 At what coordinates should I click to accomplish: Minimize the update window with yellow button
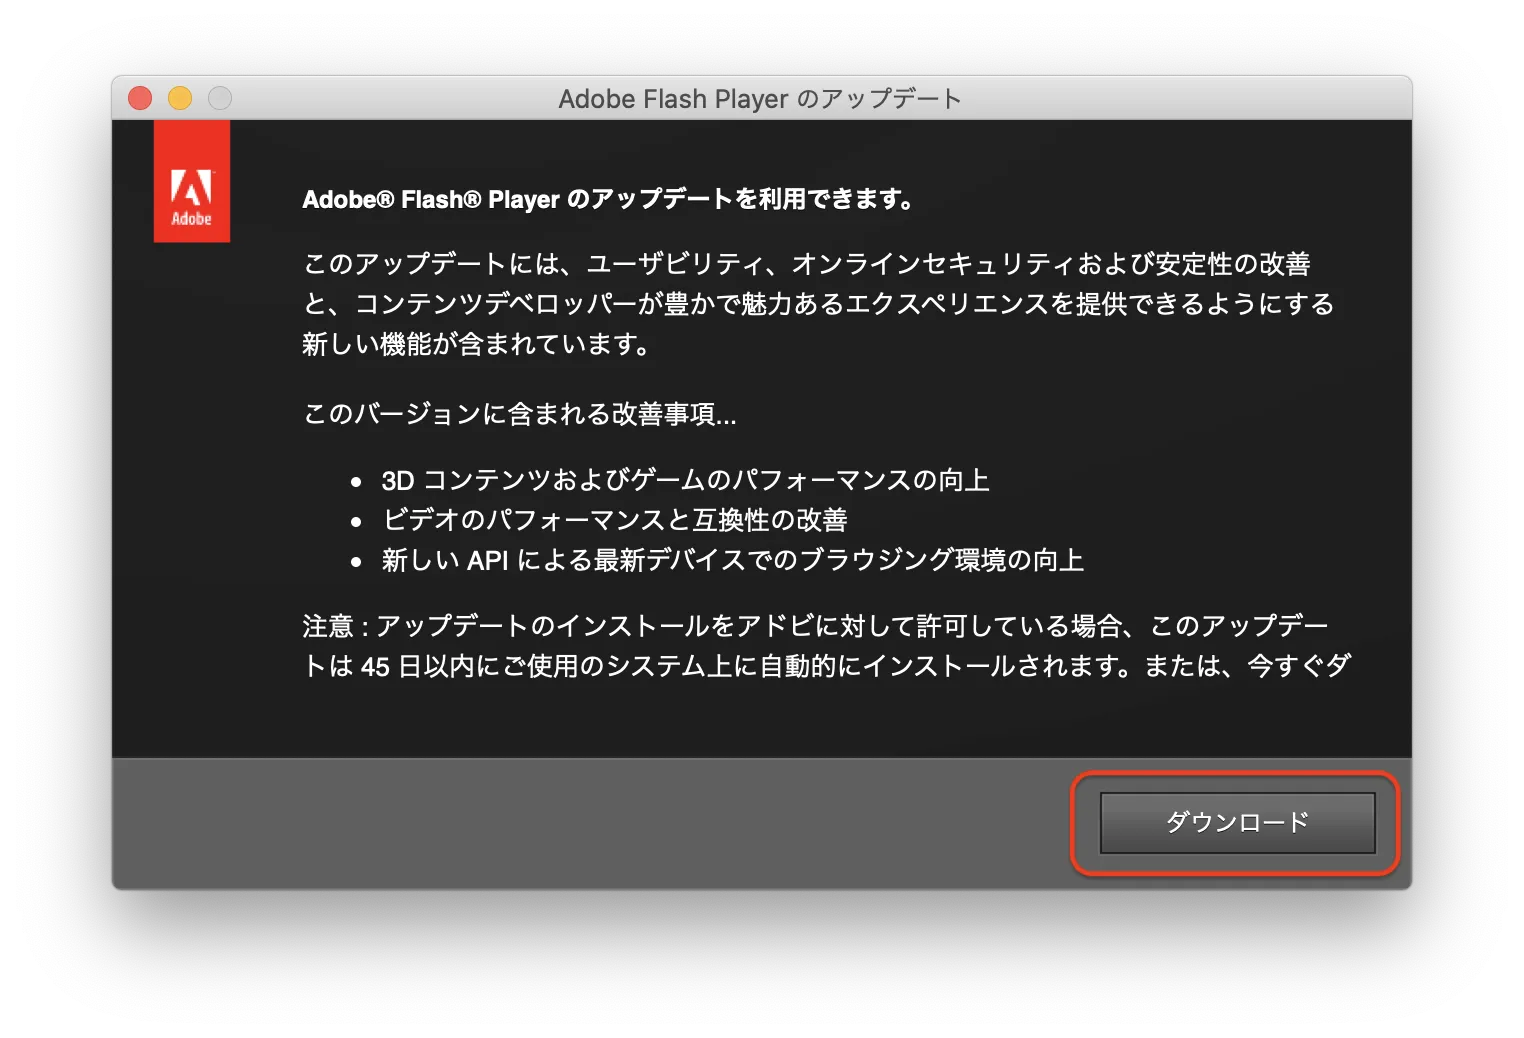(x=180, y=98)
